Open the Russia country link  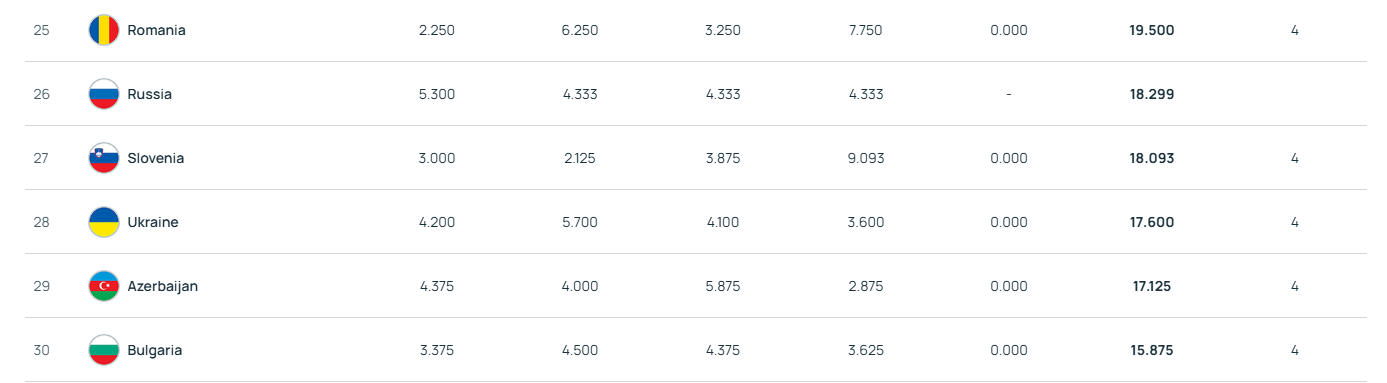(149, 94)
